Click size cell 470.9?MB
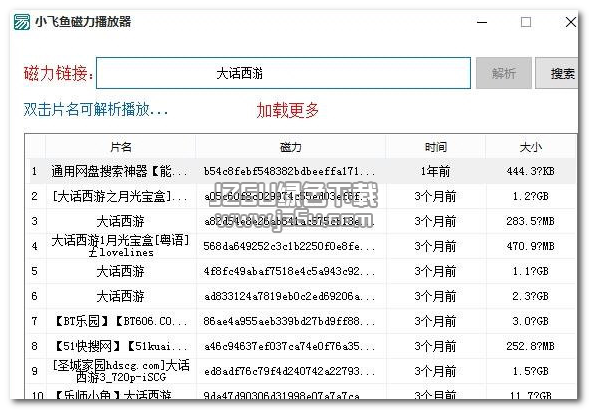 530,246
